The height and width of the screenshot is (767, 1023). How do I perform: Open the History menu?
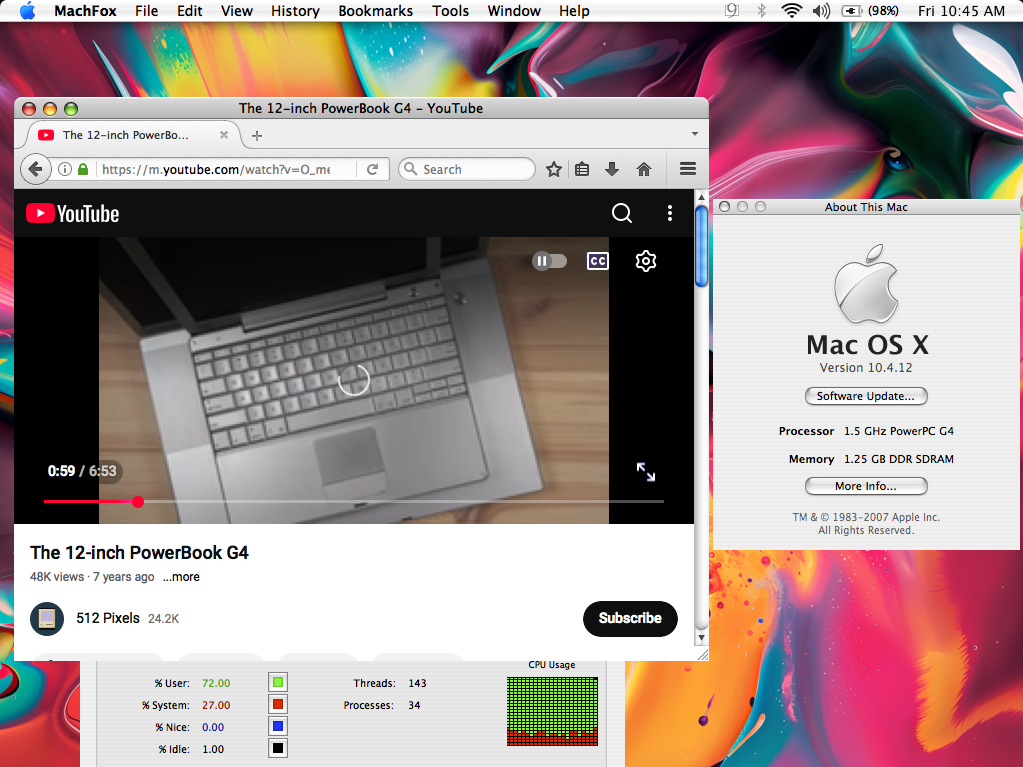tap(296, 11)
